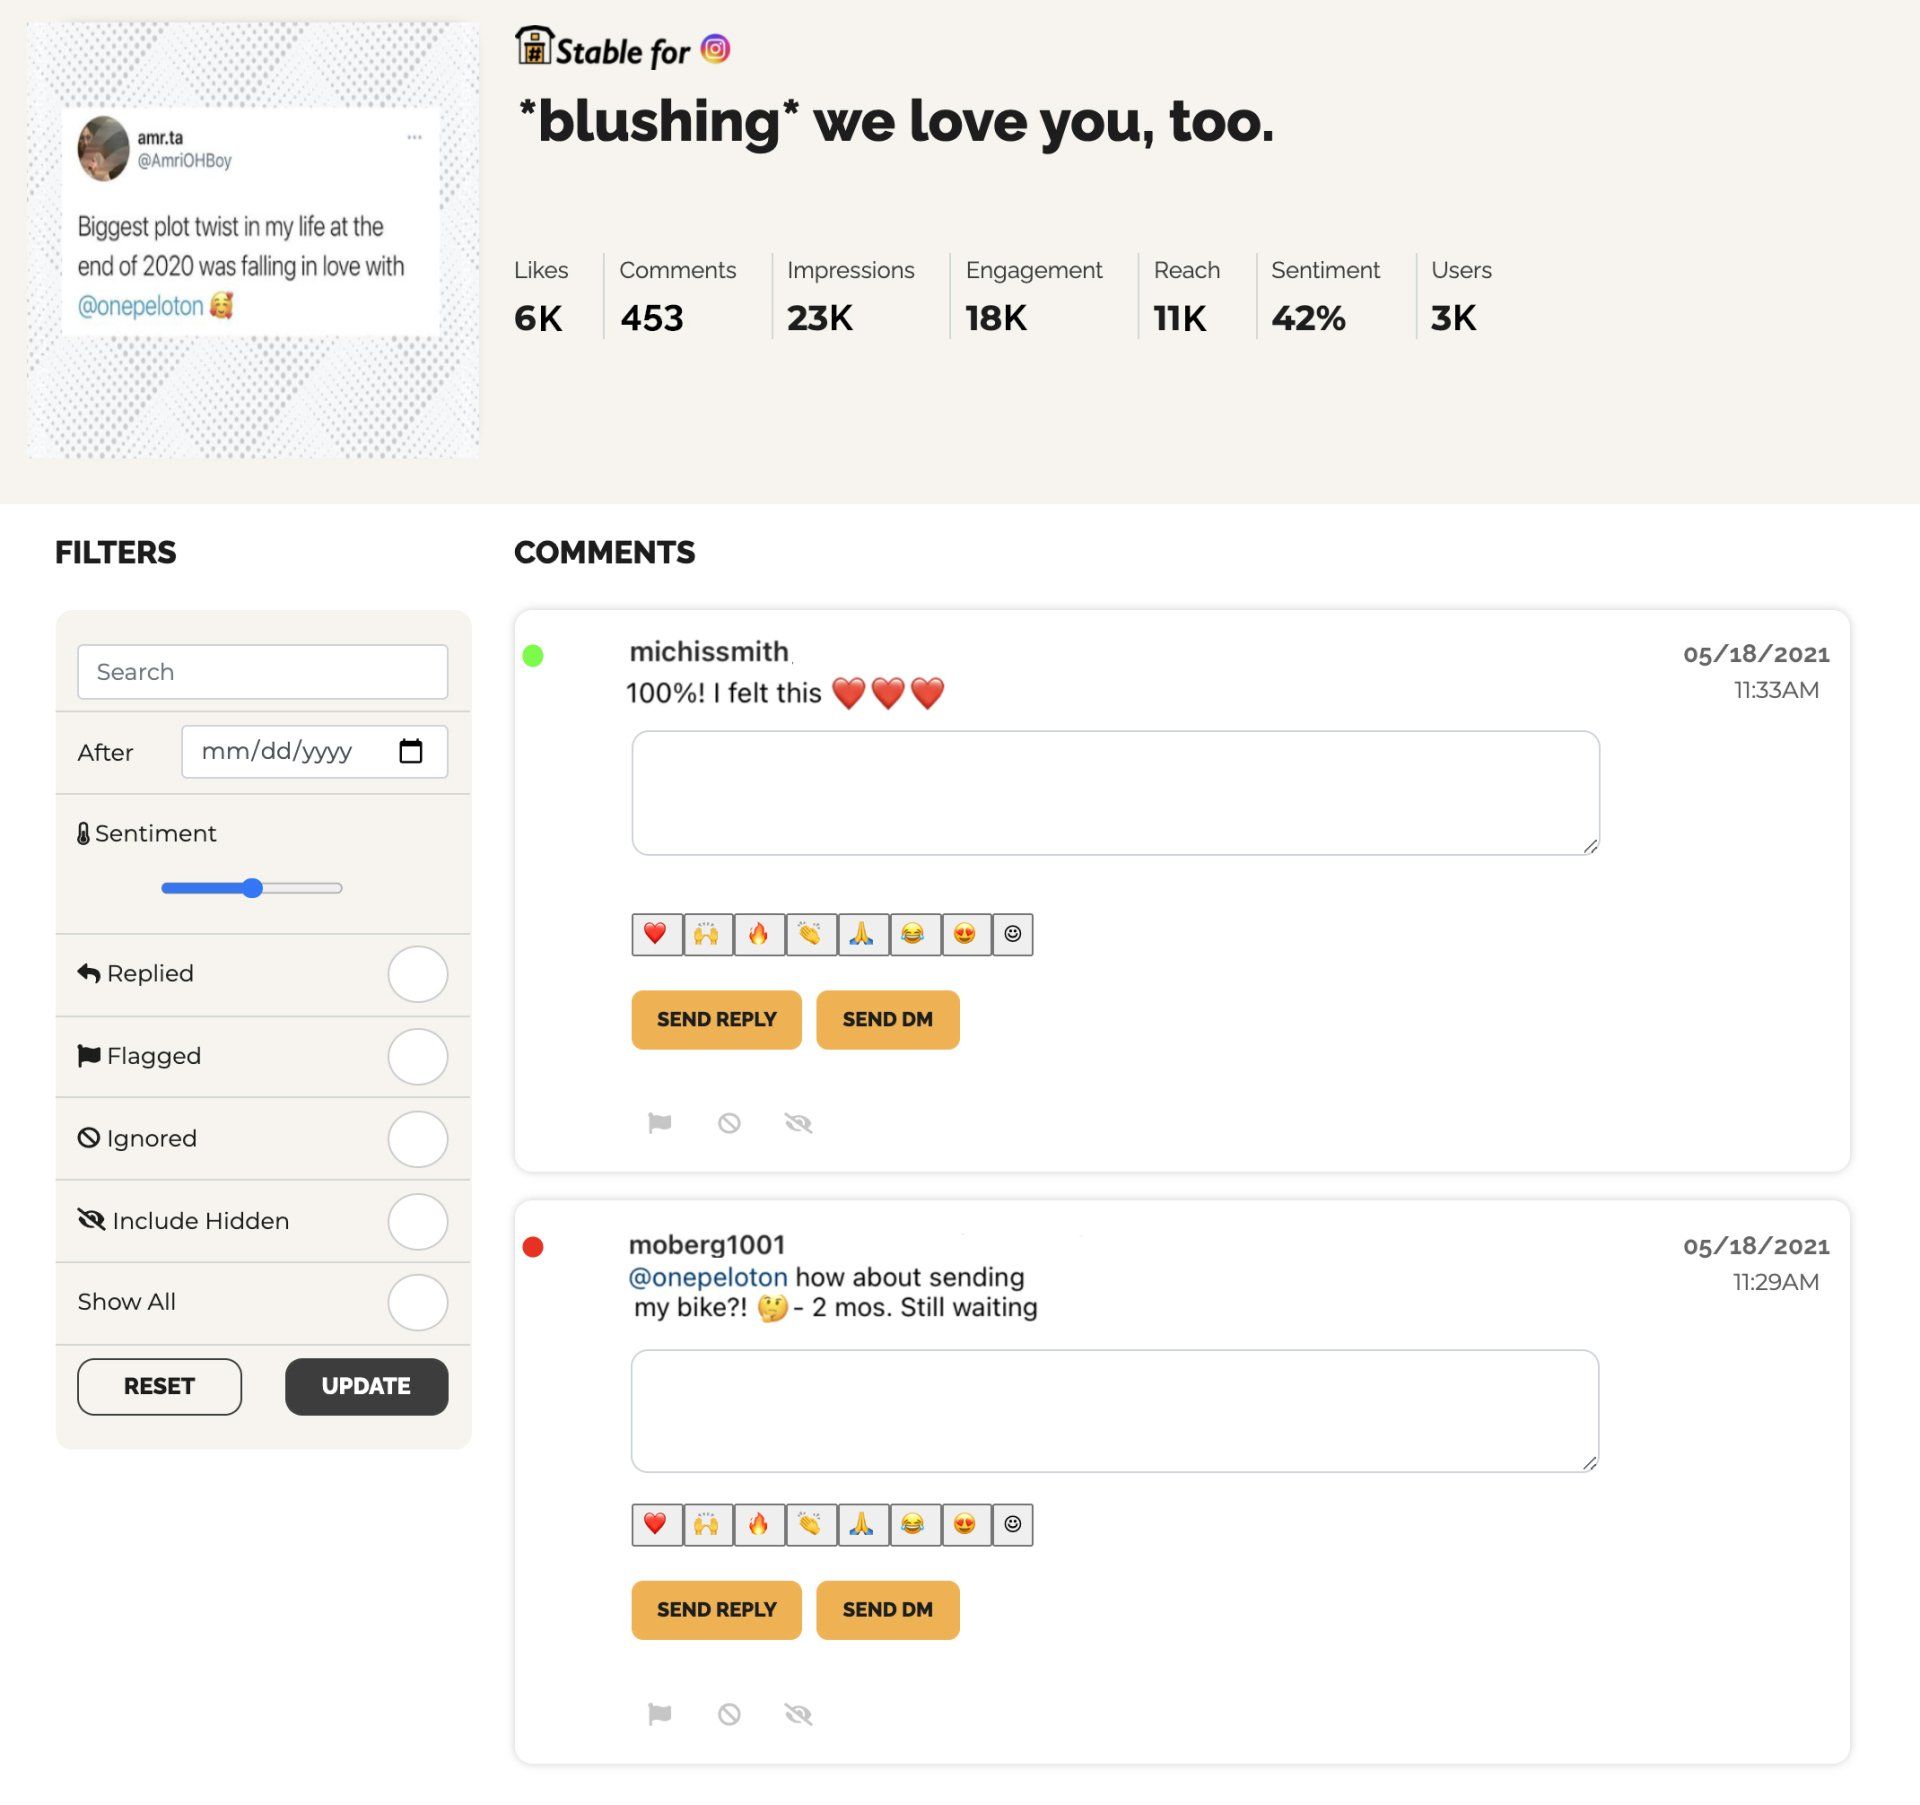Toggle the Include Hidden filter
Viewport: 1920px width, 1805px height.
click(x=418, y=1222)
